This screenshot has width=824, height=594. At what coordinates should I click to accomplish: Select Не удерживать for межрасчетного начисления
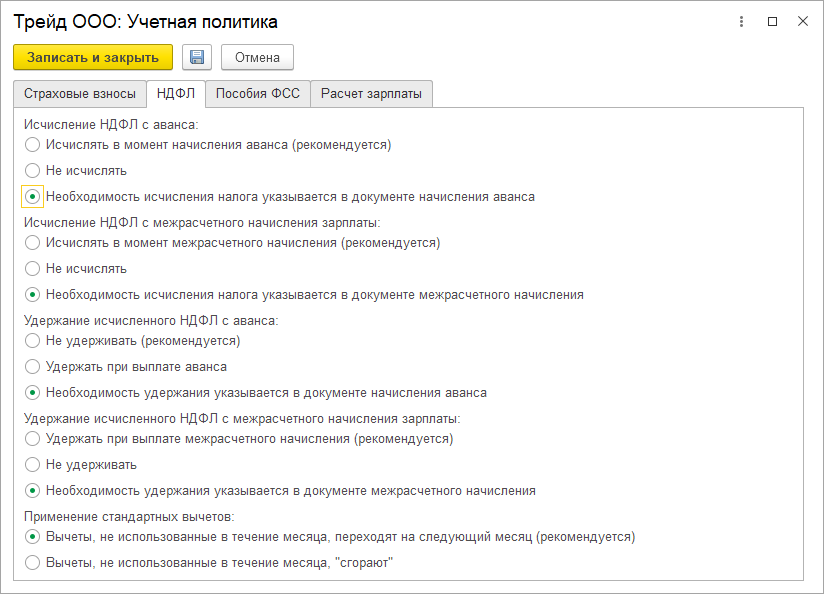33,465
